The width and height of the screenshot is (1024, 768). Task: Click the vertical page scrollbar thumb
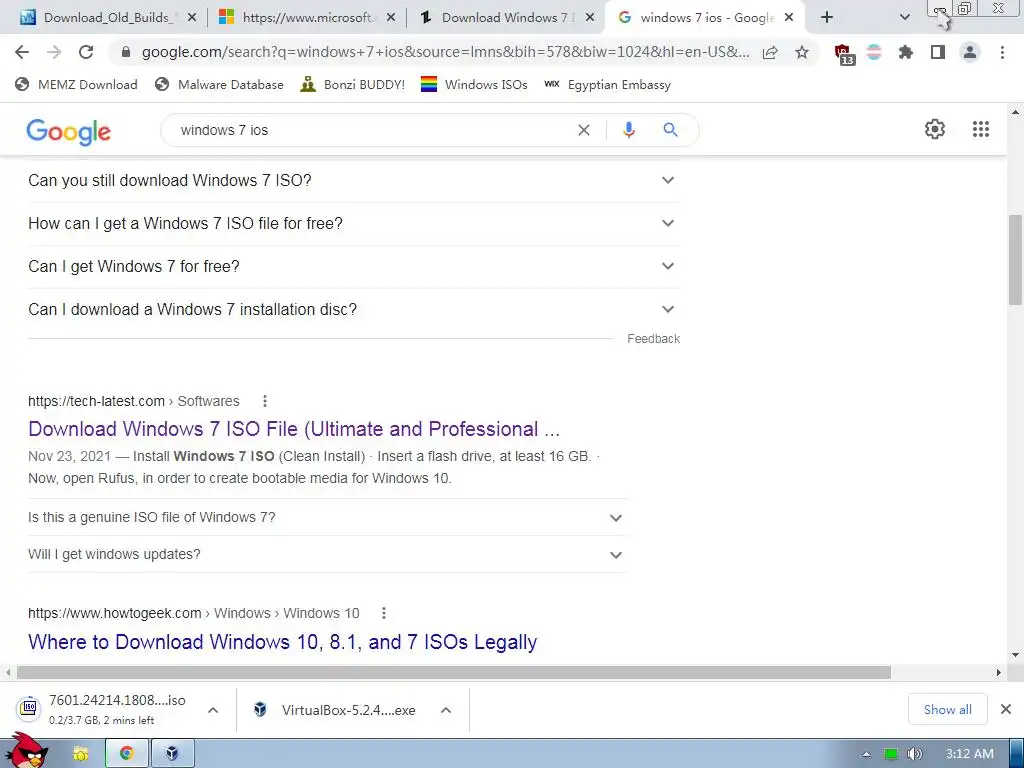(x=1016, y=259)
